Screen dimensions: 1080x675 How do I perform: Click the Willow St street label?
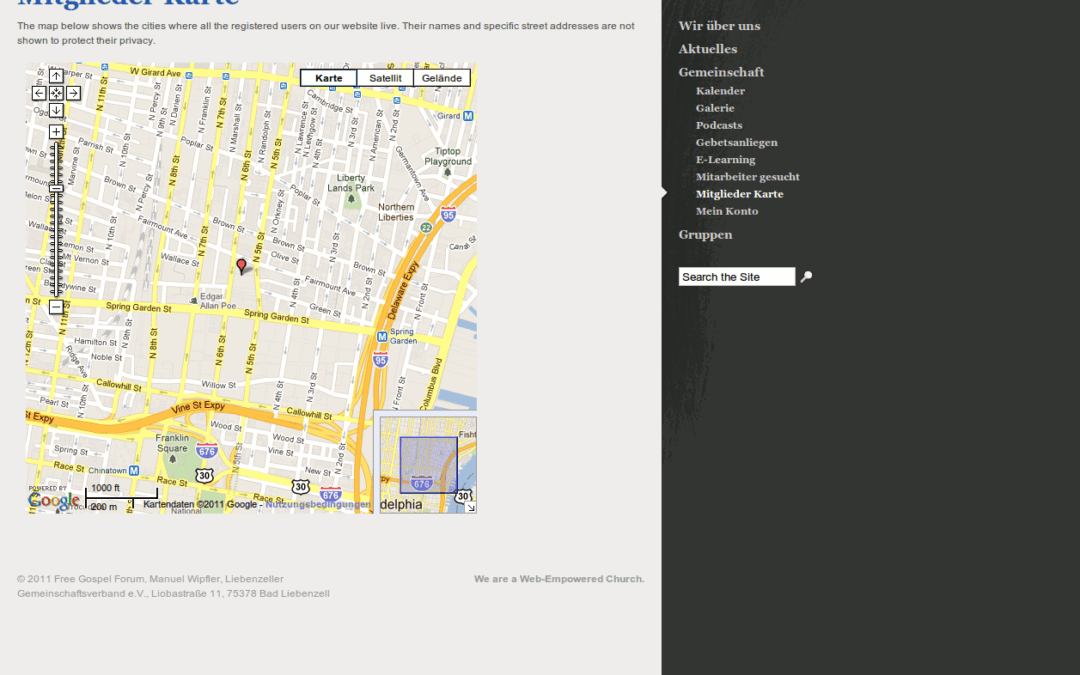tap(218, 384)
